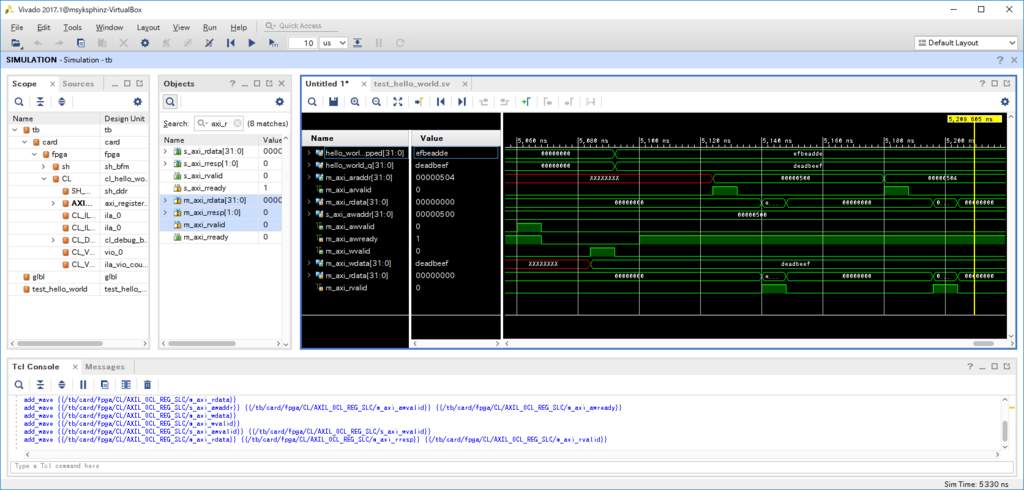Viewport: 1024px width, 490px height.
Task: Go to time zero in waveform toolbar
Action: (441, 101)
